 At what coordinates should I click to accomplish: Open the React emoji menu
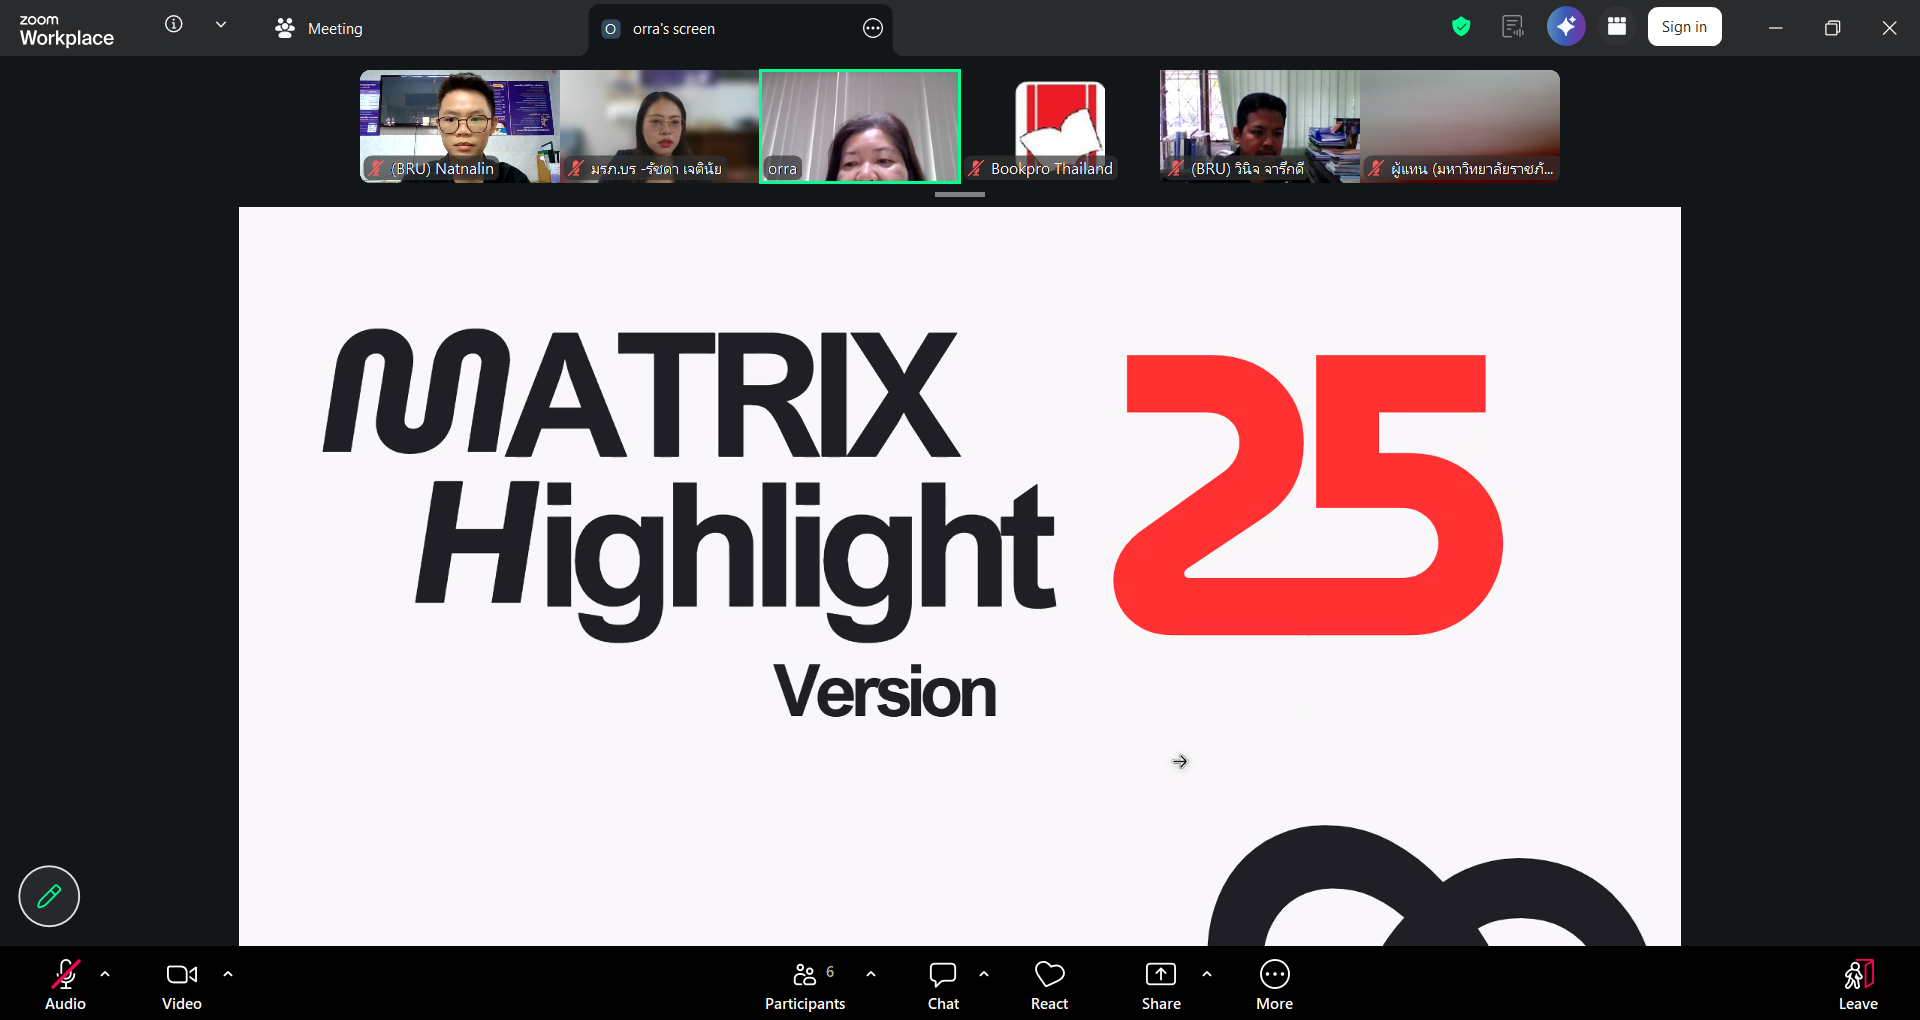1050,985
